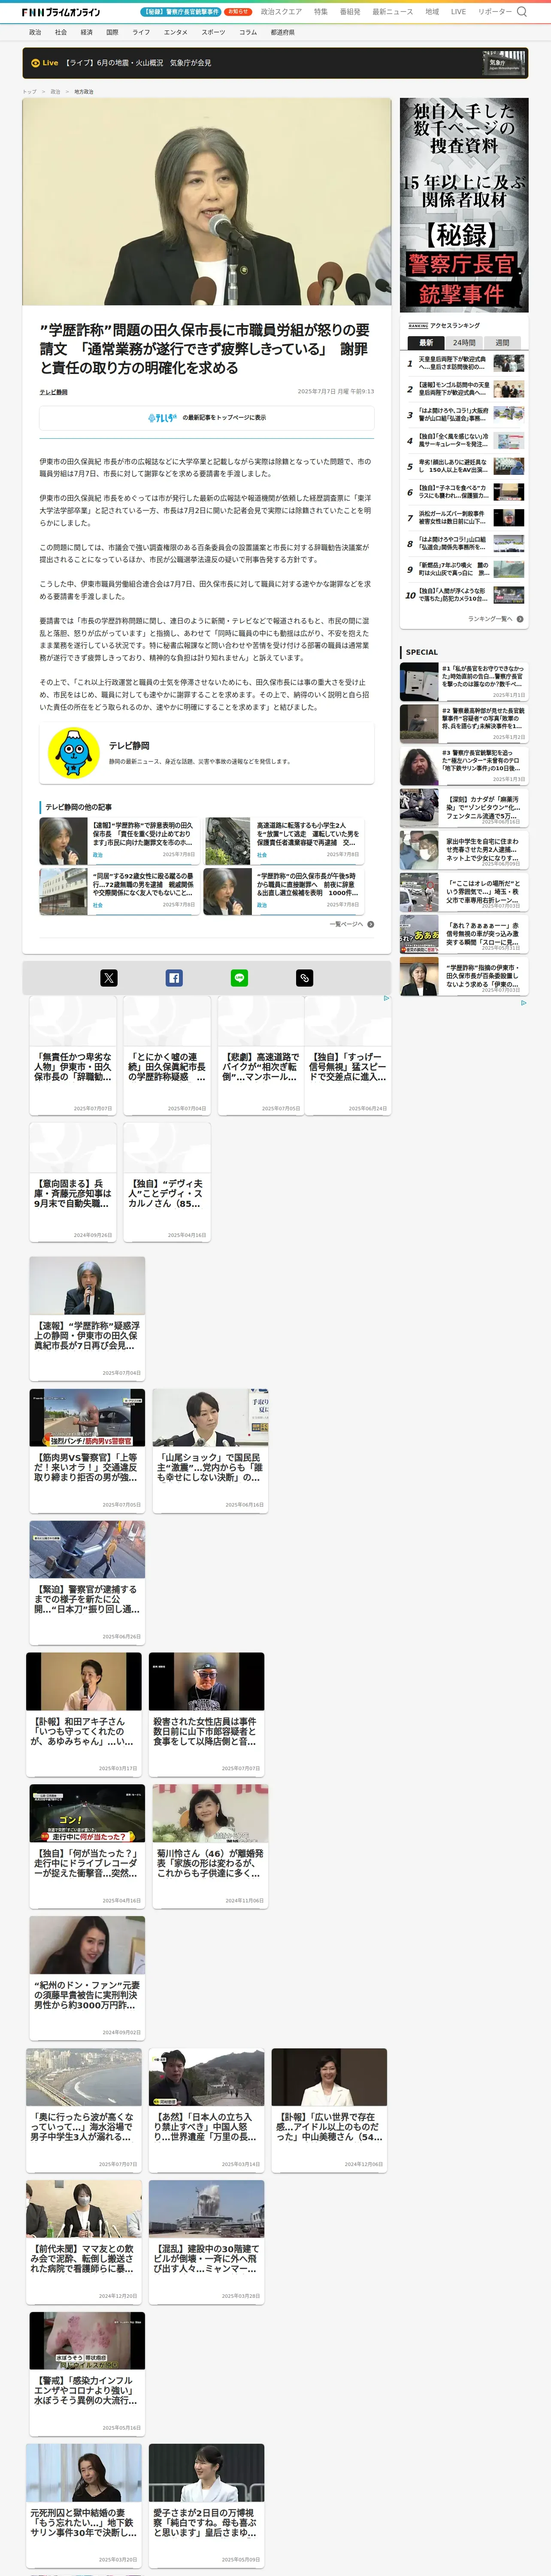
Task: Switch ranking to the 週間 tab
Action: [502, 343]
